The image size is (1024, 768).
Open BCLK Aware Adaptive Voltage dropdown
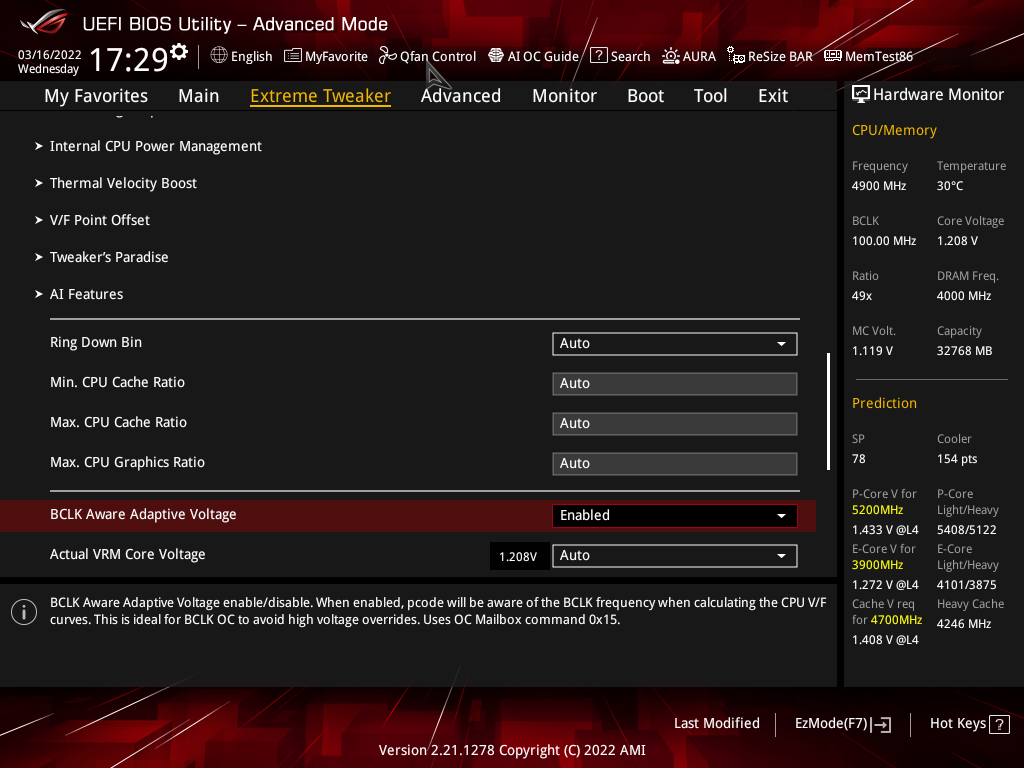pos(675,516)
